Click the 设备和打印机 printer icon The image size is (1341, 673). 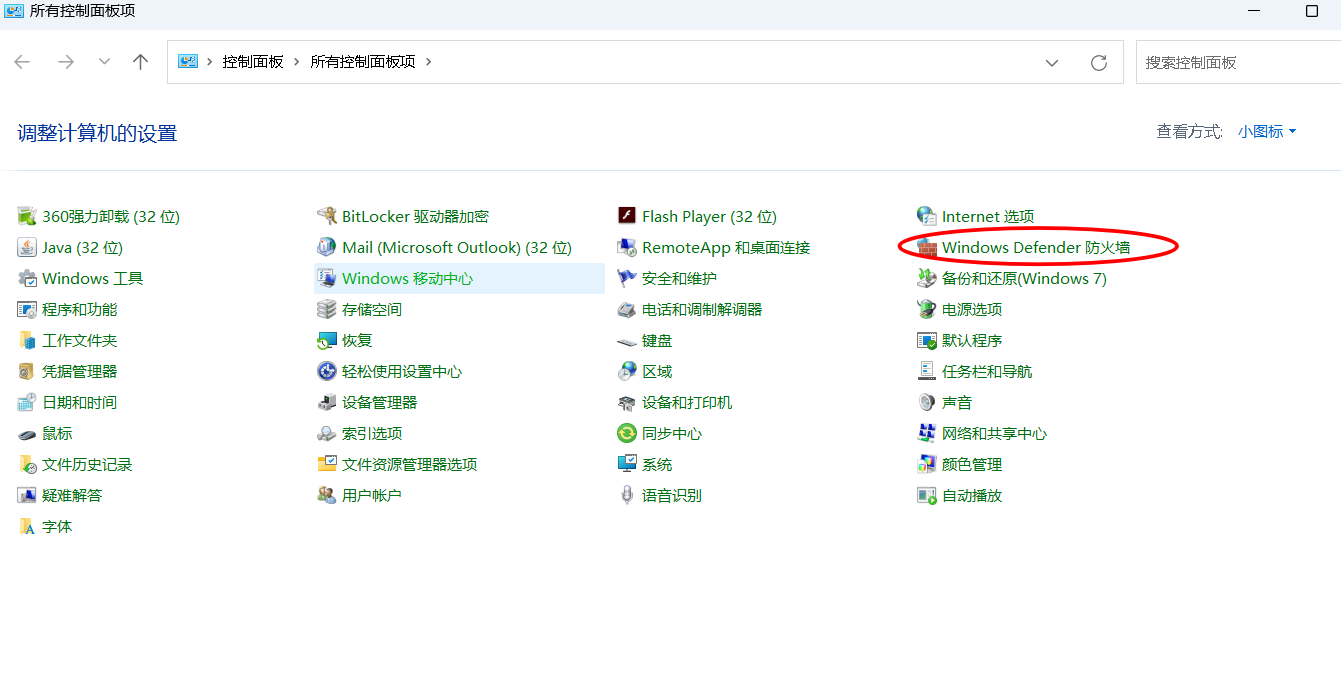tap(627, 402)
